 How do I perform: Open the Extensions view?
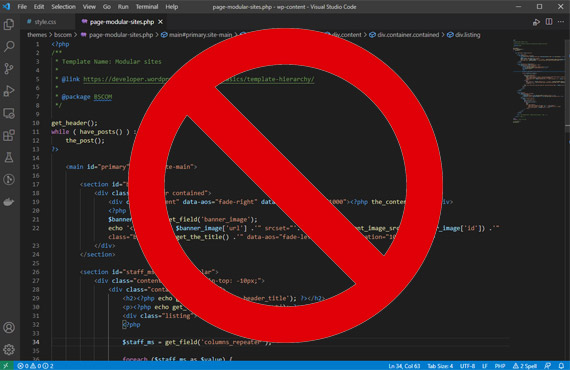click(x=9, y=135)
